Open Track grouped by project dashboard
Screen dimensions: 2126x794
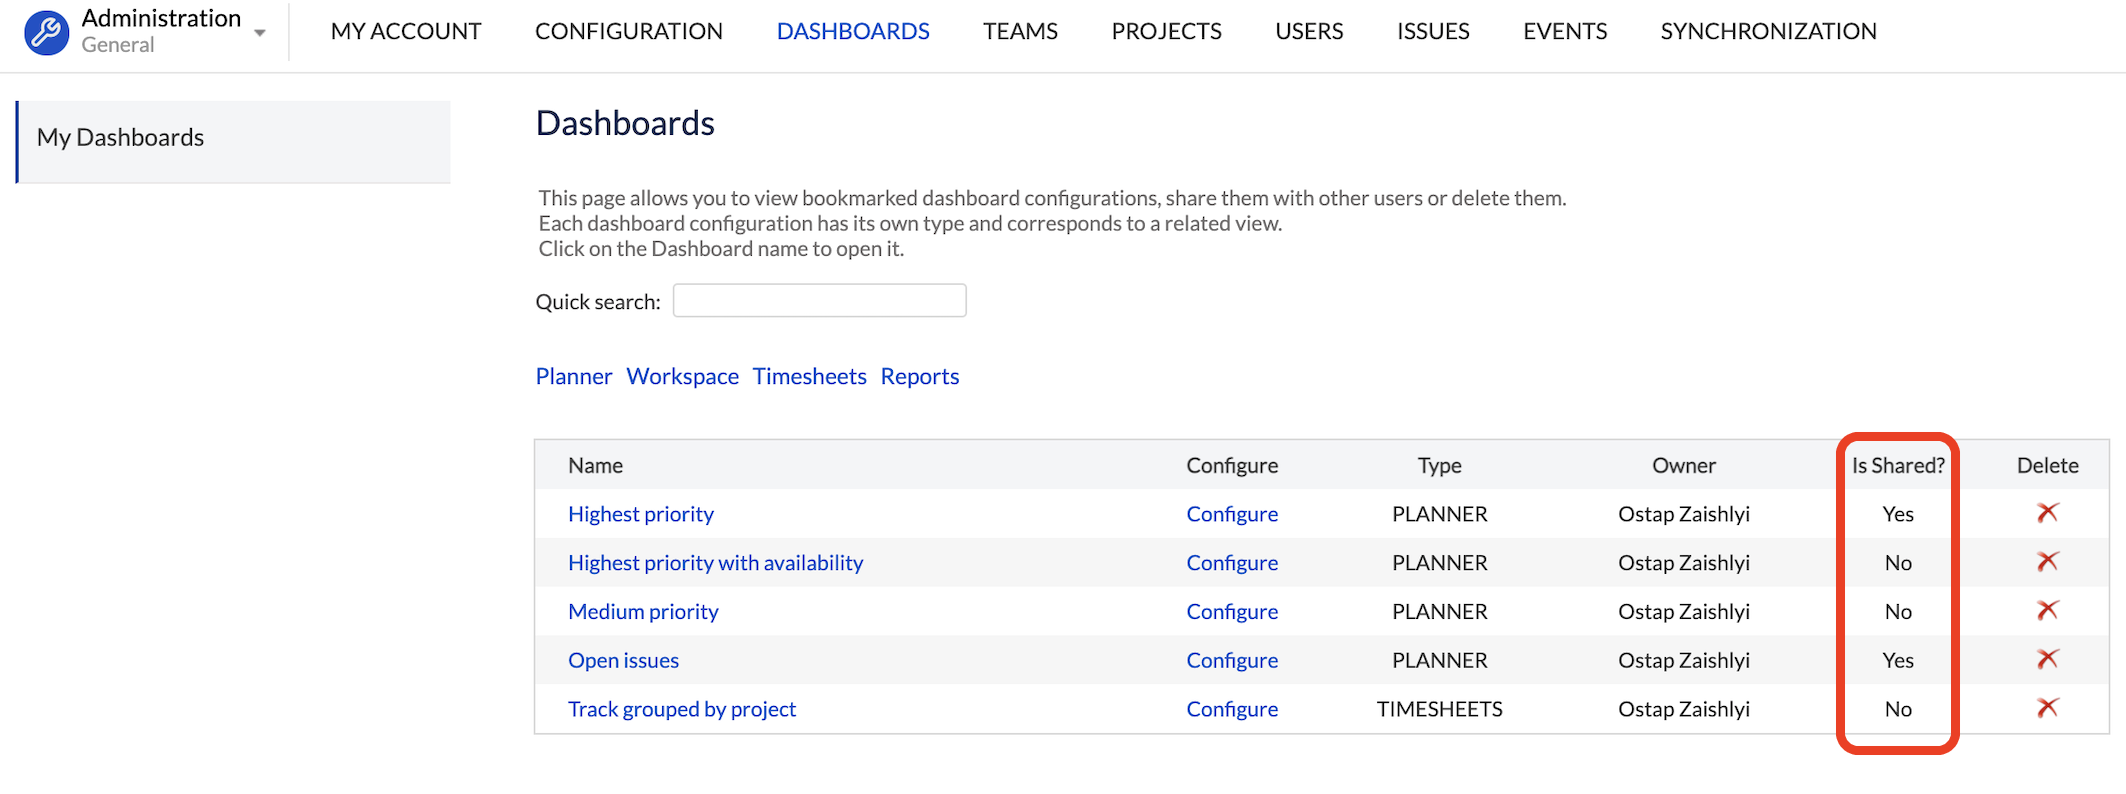[x=681, y=709]
